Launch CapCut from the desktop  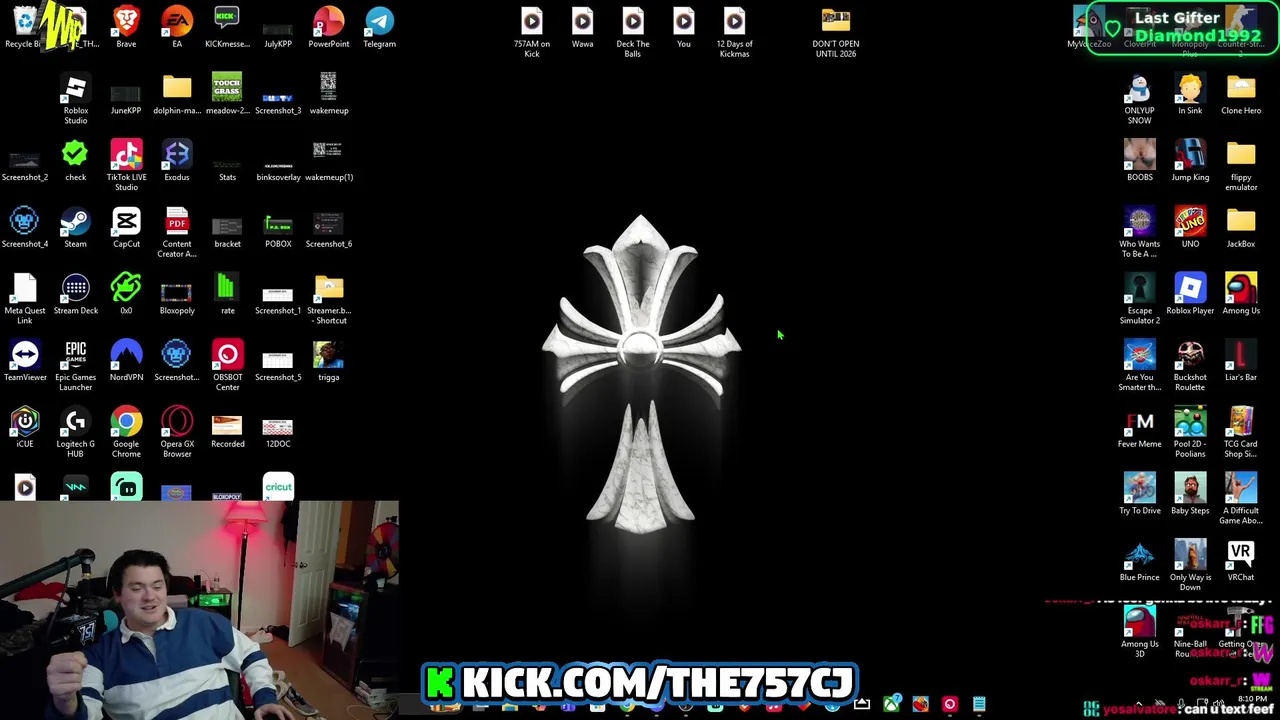point(126,227)
